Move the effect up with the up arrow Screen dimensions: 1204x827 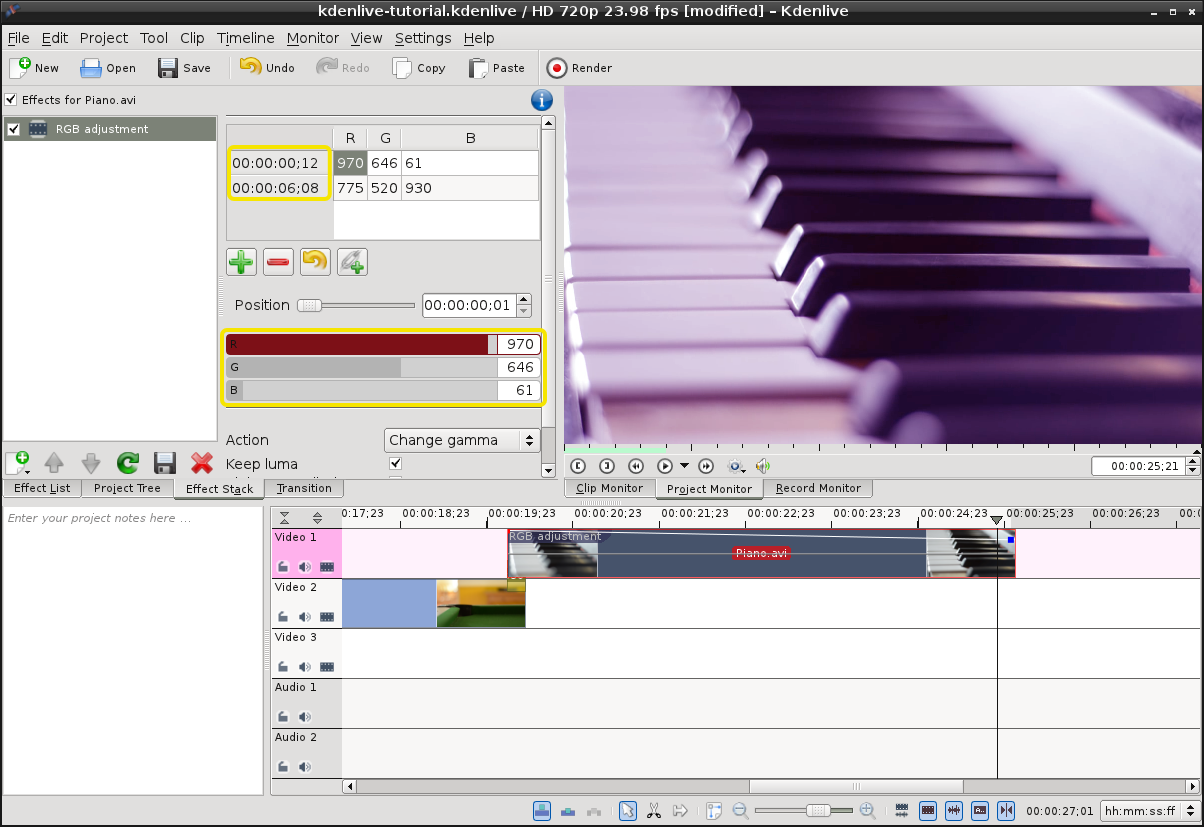pyautogui.click(x=54, y=463)
